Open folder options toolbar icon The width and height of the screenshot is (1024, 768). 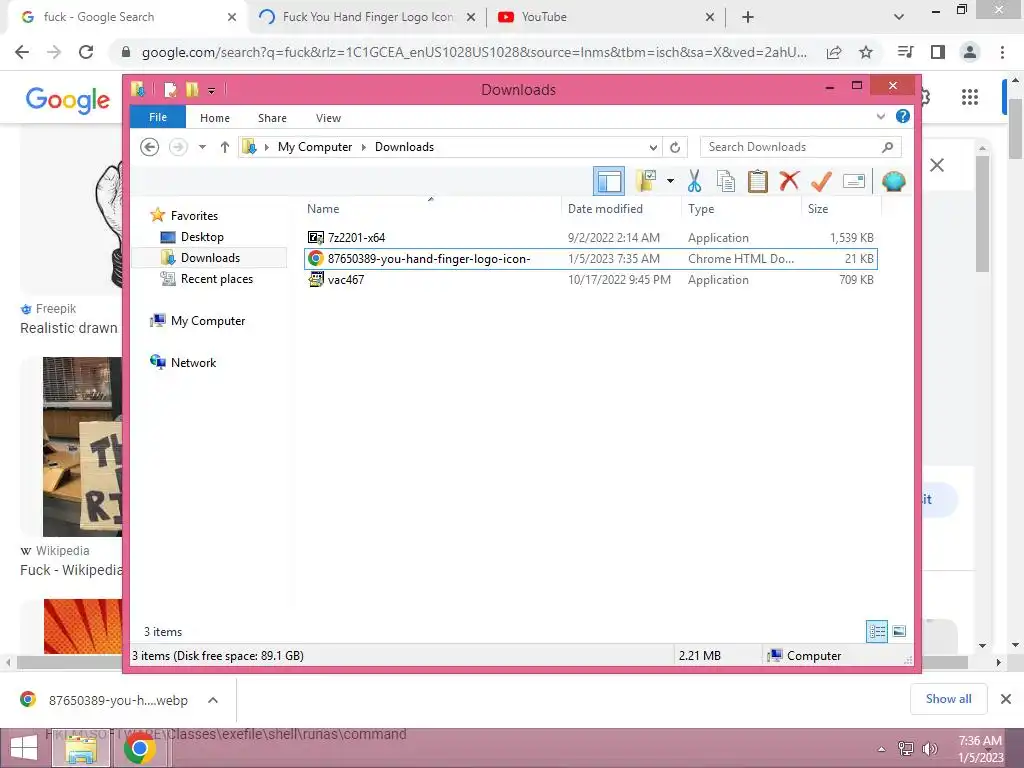click(x=646, y=181)
